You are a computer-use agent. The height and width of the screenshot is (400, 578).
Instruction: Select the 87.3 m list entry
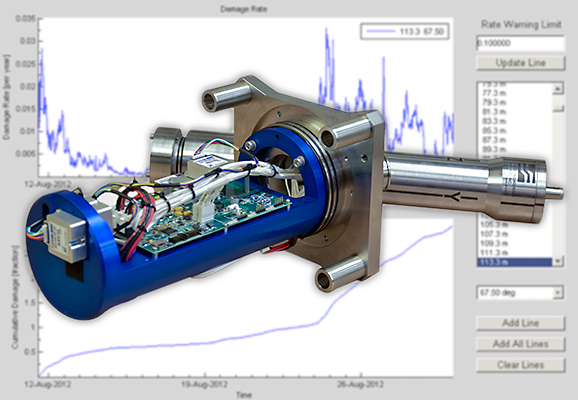pos(515,140)
